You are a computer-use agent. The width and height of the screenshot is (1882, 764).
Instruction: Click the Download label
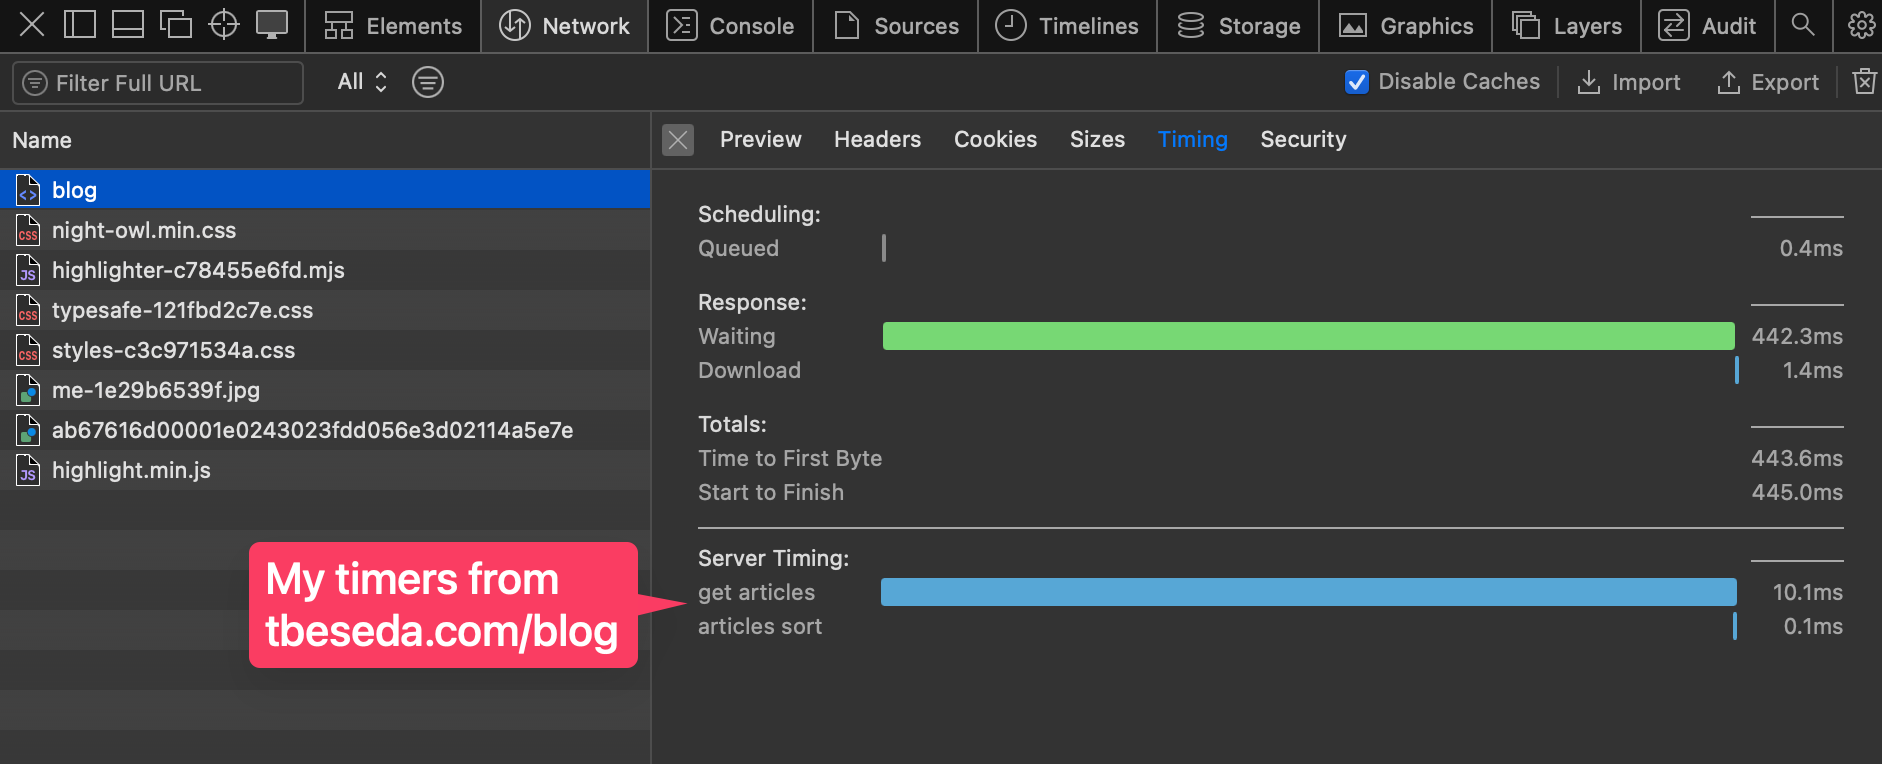click(x=749, y=370)
